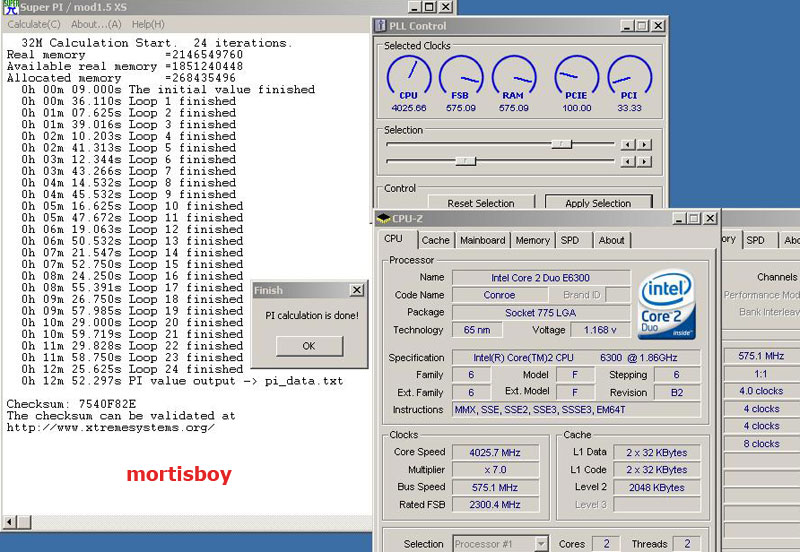Viewport: 800px width, 552px height.
Task: Click the Level 2 cache value 2048 KBytes
Action: click(657, 488)
